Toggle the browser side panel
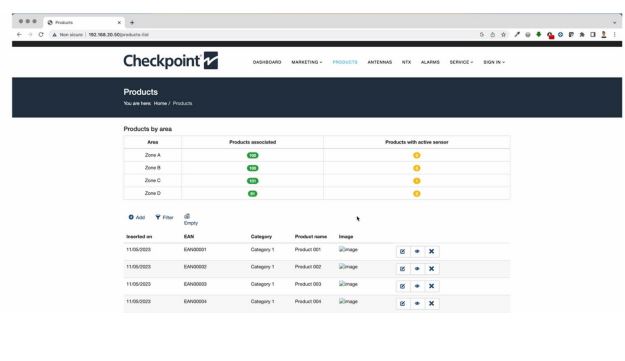 (593, 35)
